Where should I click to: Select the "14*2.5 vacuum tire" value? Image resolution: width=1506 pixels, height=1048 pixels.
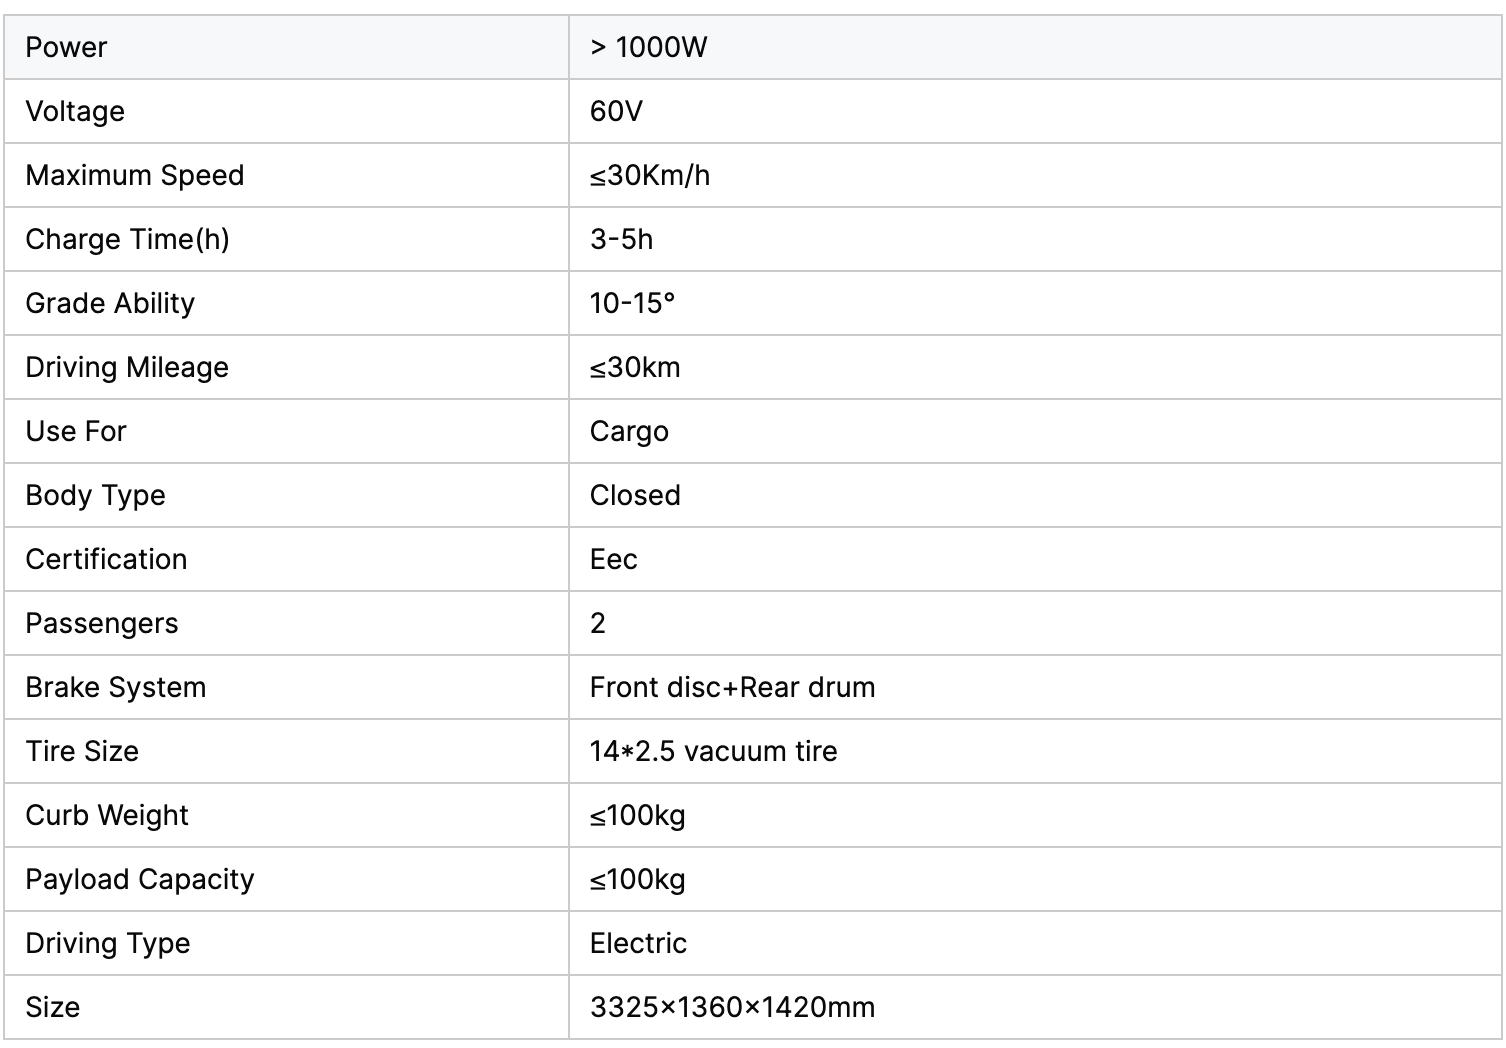click(713, 751)
